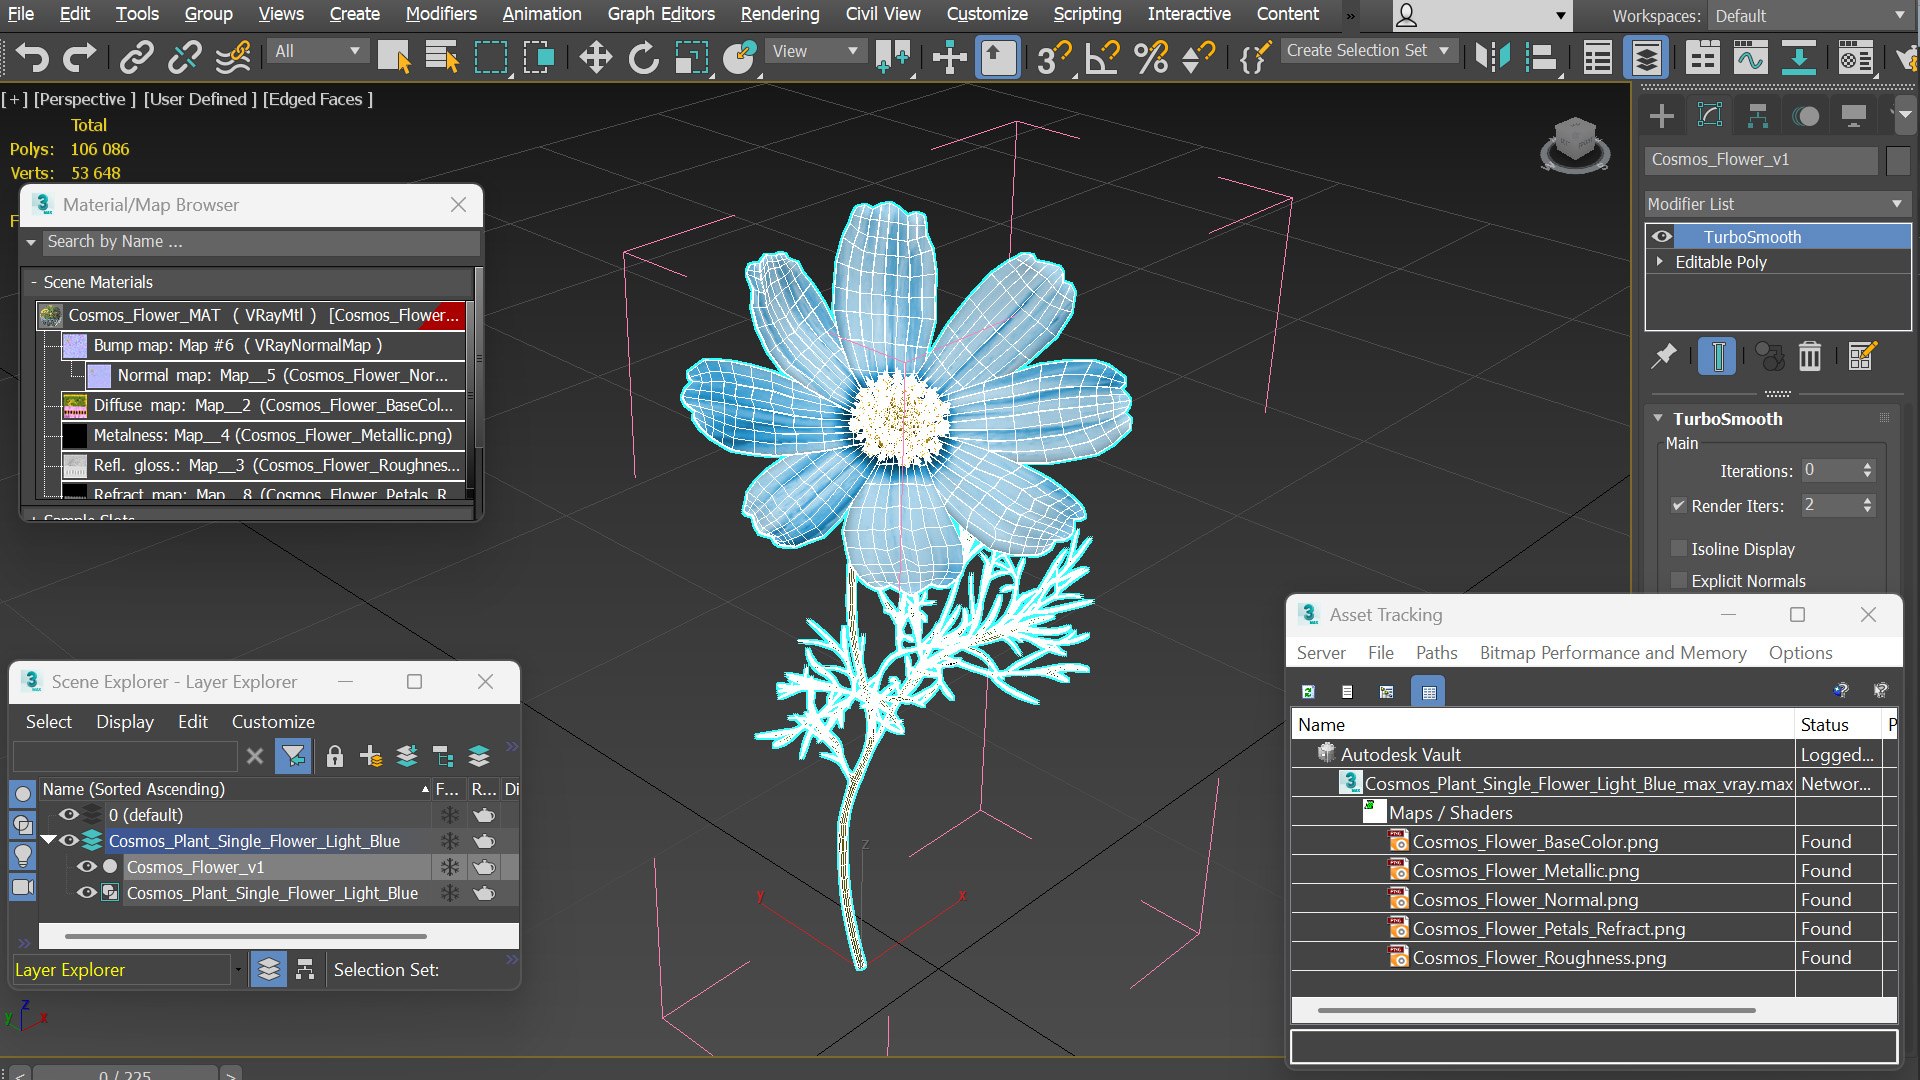The height and width of the screenshot is (1080, 1920).
Task: Collapse the Scene Materials group
Action: click(33, 282)
